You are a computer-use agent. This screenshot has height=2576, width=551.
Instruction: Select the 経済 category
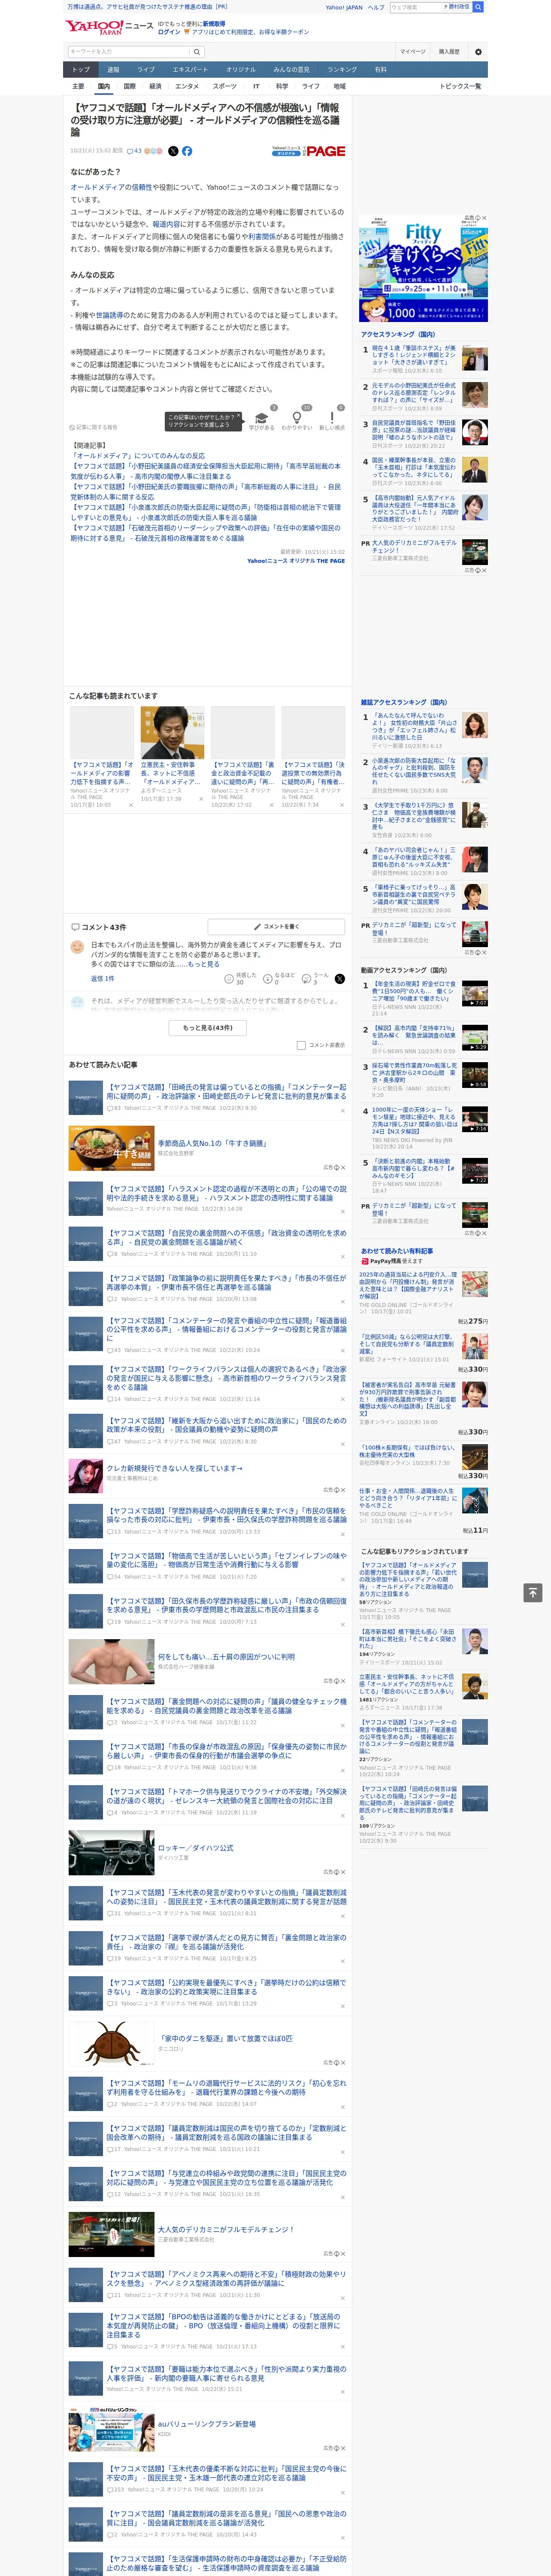coord(155,86)
